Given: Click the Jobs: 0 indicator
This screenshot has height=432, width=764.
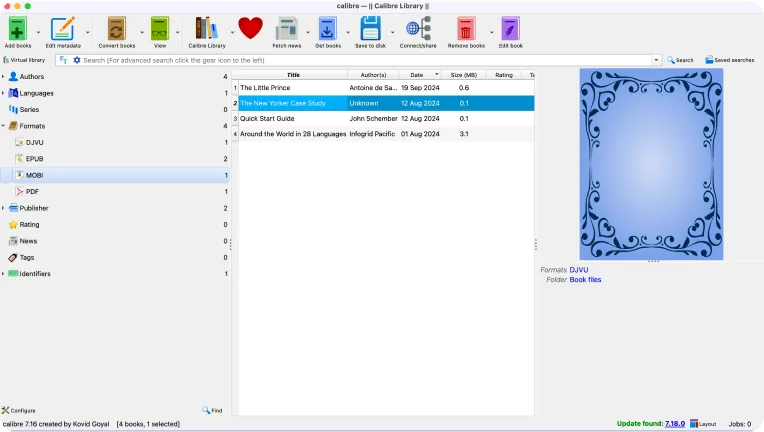Looking at the screenshot, I should pyautogui.click(x=740, y=424).
